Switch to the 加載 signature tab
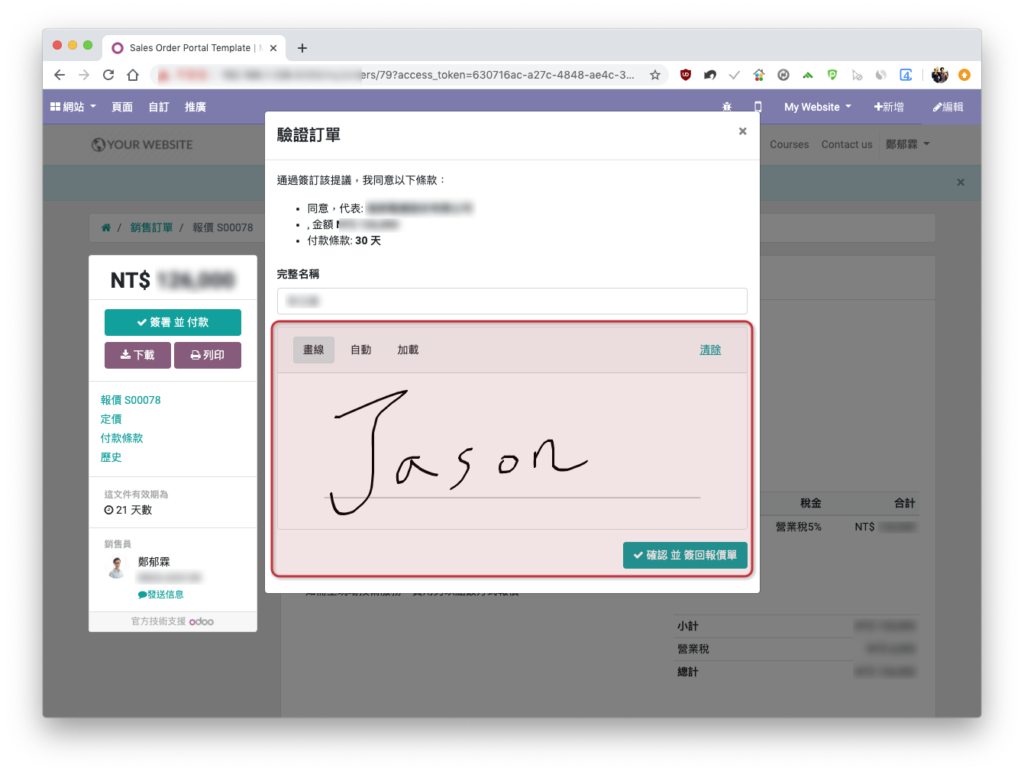The image size is (1024, 774). [x=408, y=349]
